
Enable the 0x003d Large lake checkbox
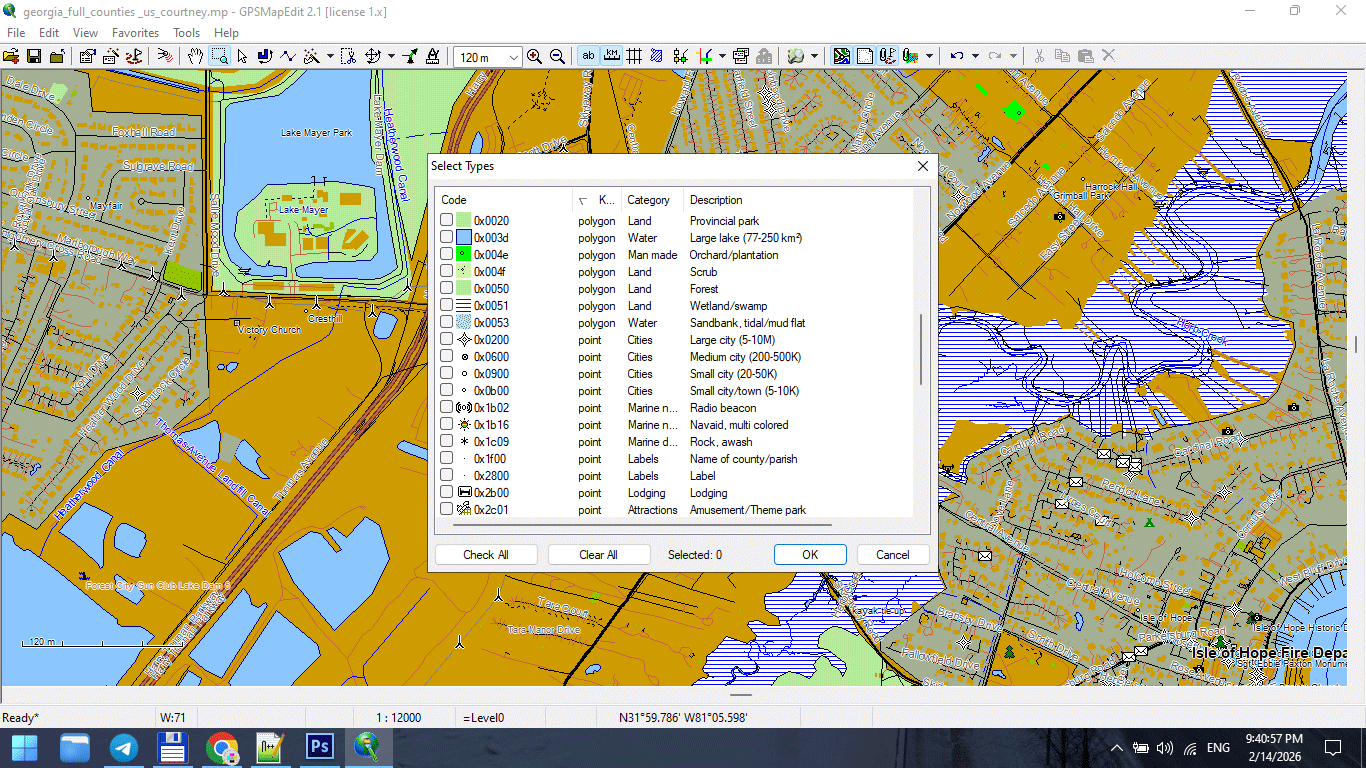pyautogui.click(x=446, y=238)
